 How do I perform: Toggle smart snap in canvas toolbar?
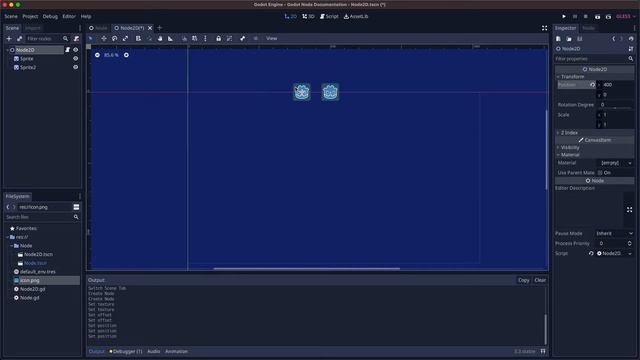184,38
